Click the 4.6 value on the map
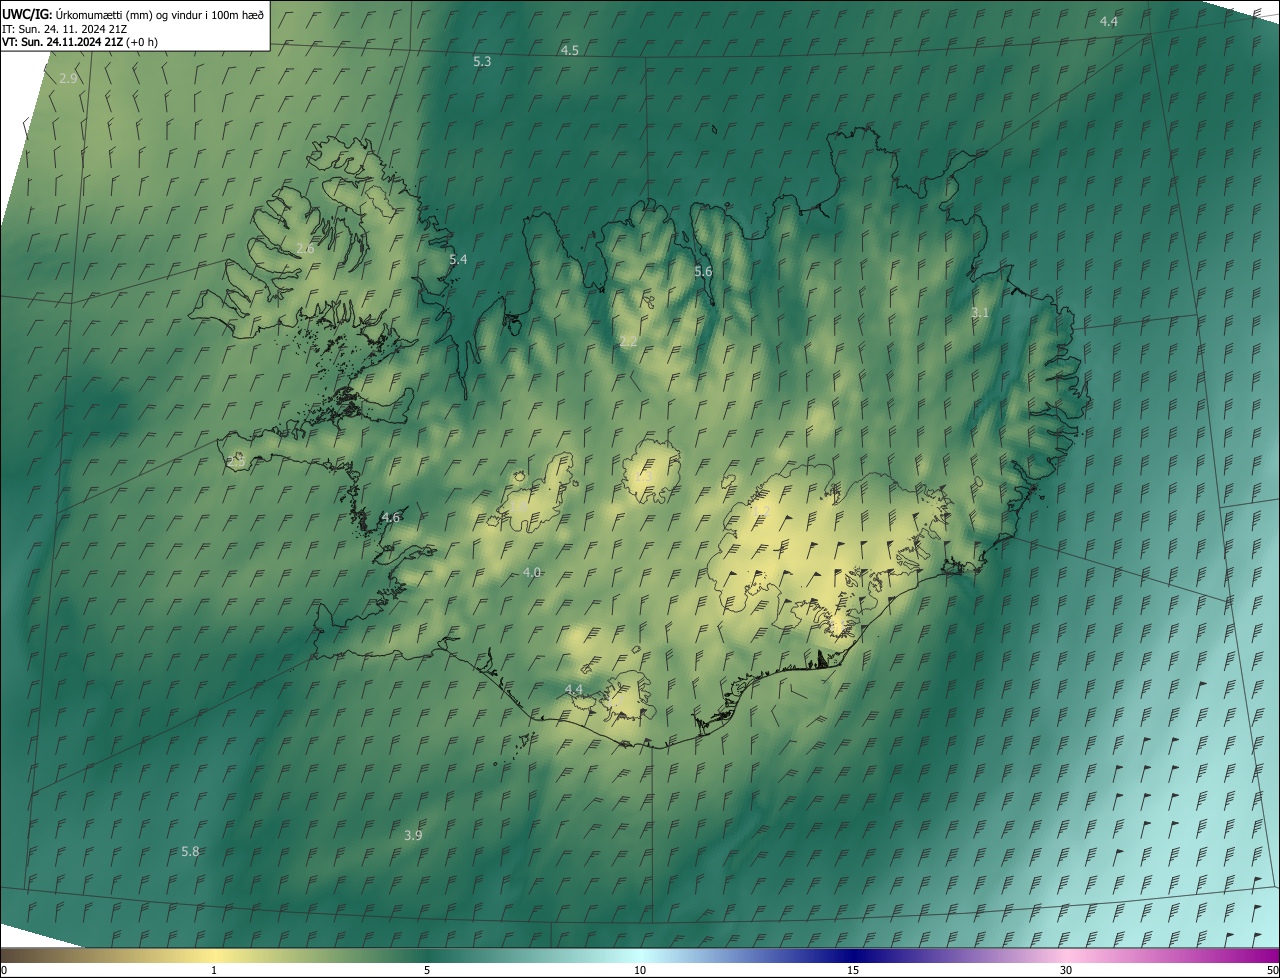The width and height of the screenshot is (1280, 978). tap(391, 518)
